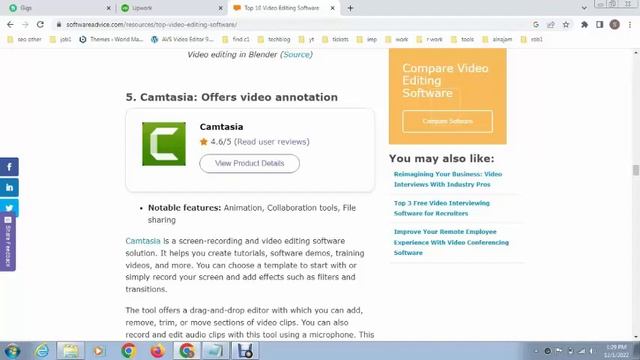Launch Firefox from the taskbar

[157, 351]
